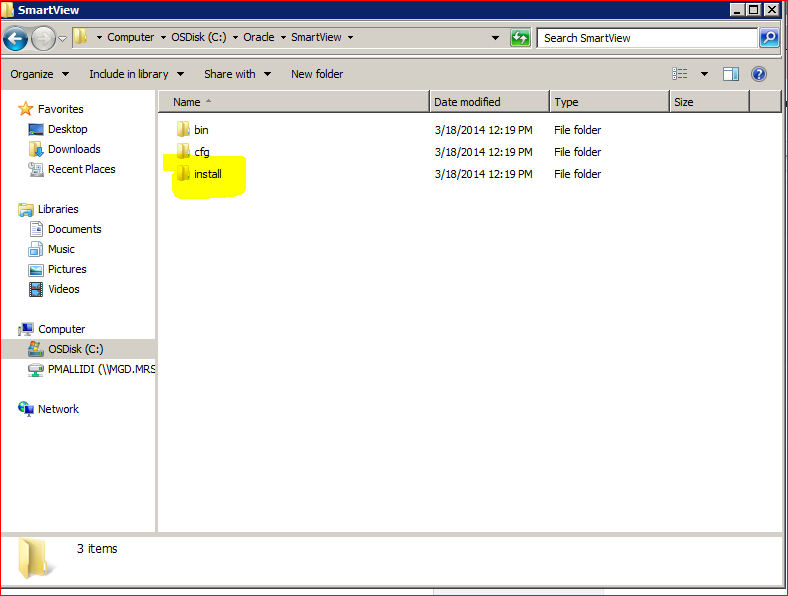Select Computer in the address breadcrumb
Screen dimensions: 788x596
click(131, 37)
